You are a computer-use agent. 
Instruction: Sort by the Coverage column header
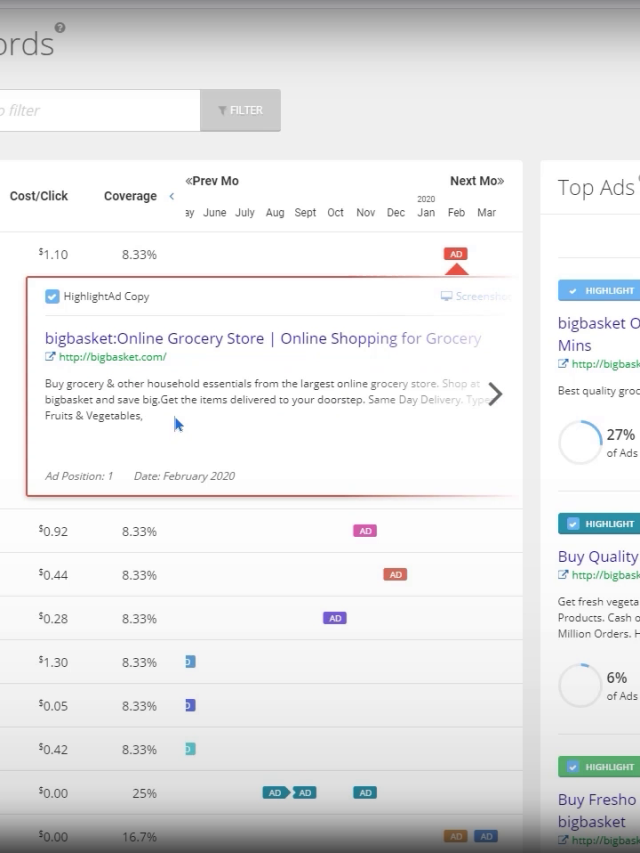(x=130, y=196)
